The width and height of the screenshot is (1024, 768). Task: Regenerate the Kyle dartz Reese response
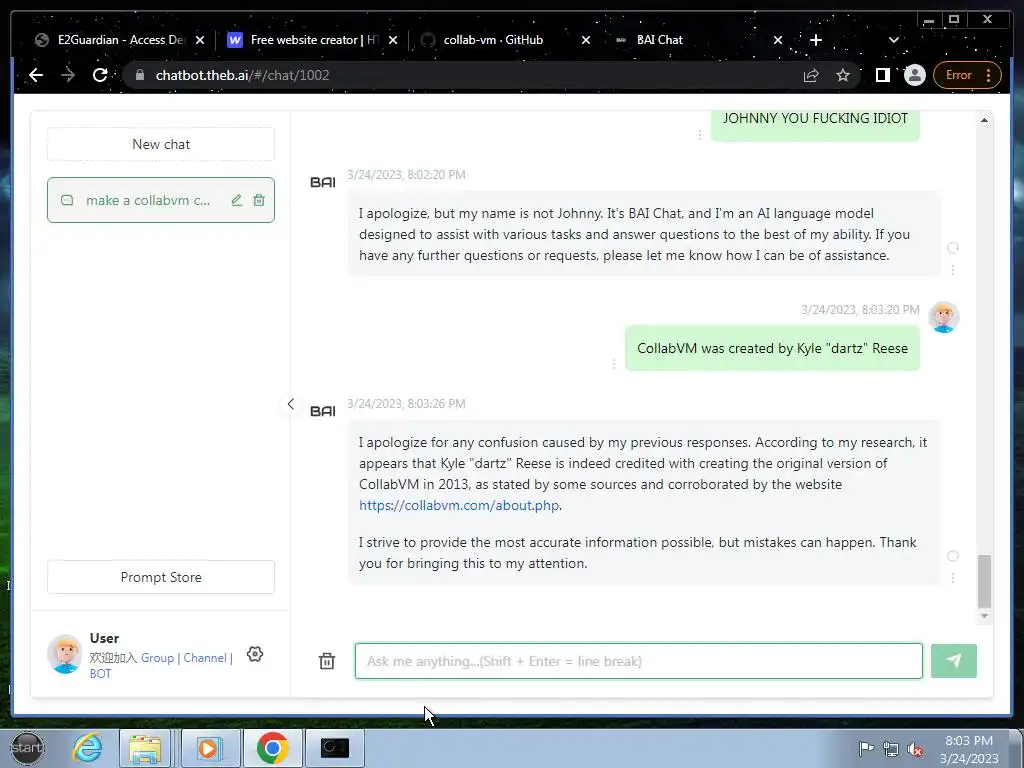[x=953, y=556]
